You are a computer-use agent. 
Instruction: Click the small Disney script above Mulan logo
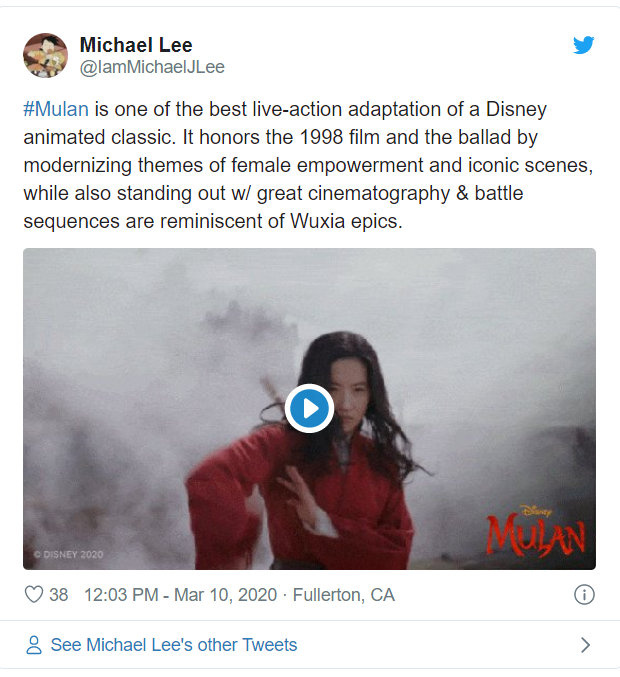[536, 511]
